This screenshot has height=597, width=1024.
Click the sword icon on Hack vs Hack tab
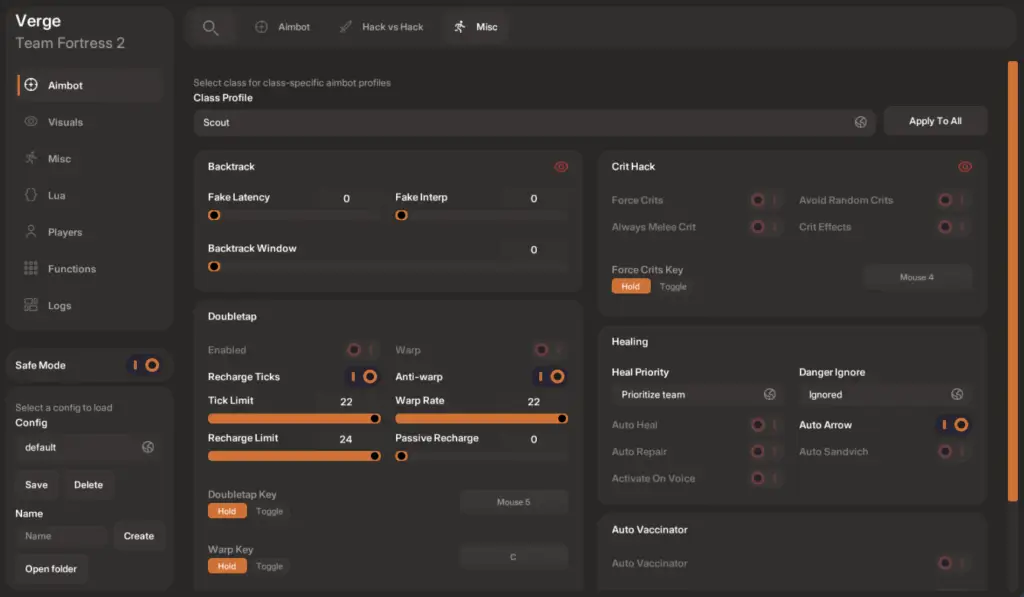coord(345,27)
